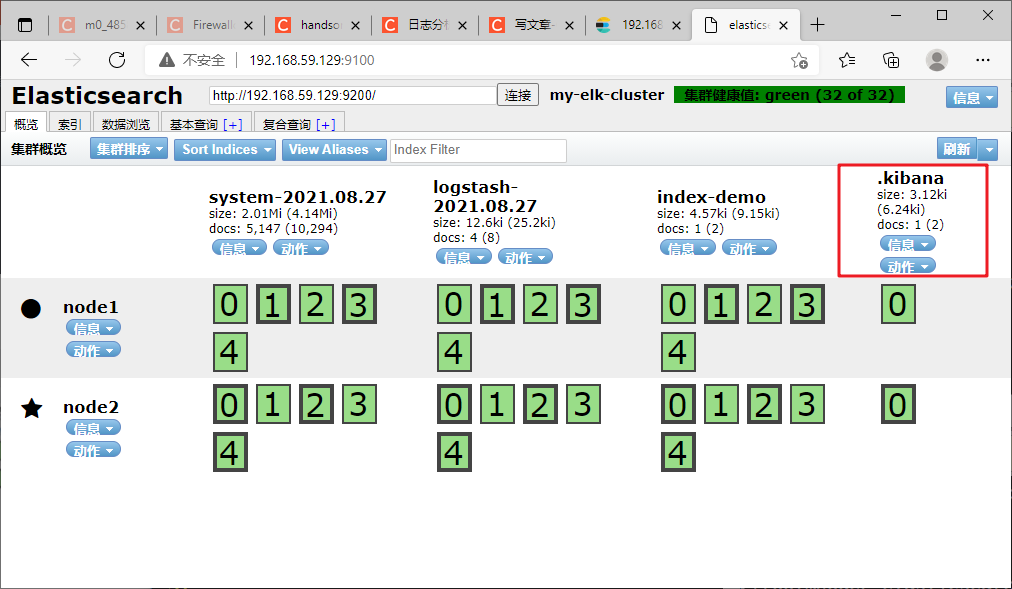Viewport: 1012px width, 589px height.
Task: Select node2 shard 4 of index-demo
Action: [x=678, y=452]
